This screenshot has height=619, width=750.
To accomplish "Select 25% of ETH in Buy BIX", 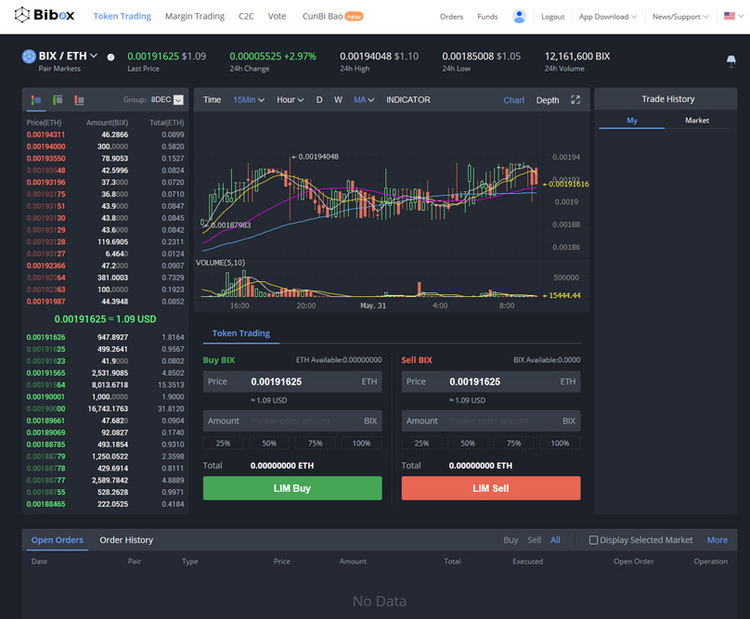I will 223,443.
